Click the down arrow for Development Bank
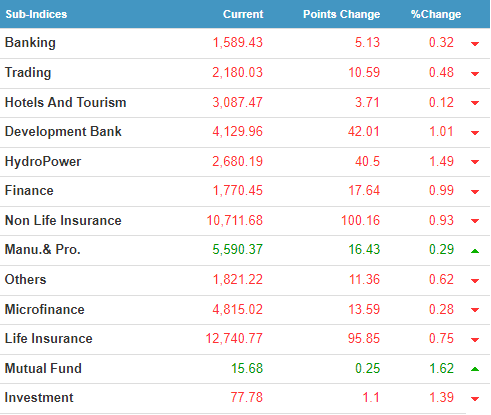Image resolution: width=491 pixels, height=415 pixels. tap(475, 133)
